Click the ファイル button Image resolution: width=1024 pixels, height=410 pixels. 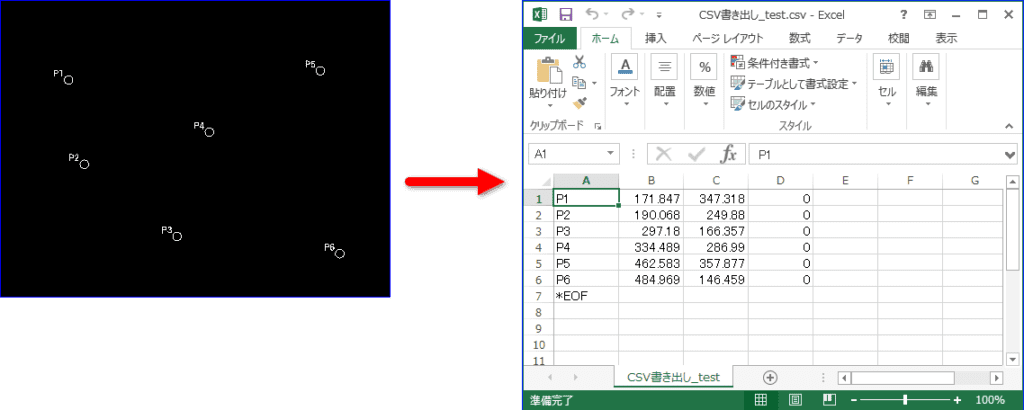click(549, 38)
